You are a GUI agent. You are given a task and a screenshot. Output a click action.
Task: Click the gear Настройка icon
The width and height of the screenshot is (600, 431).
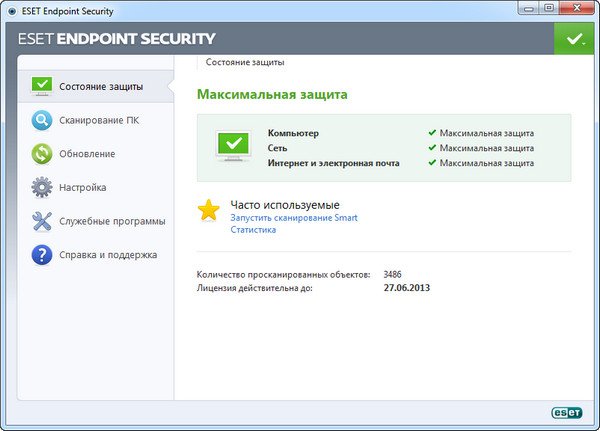click(x=40, y=187)
